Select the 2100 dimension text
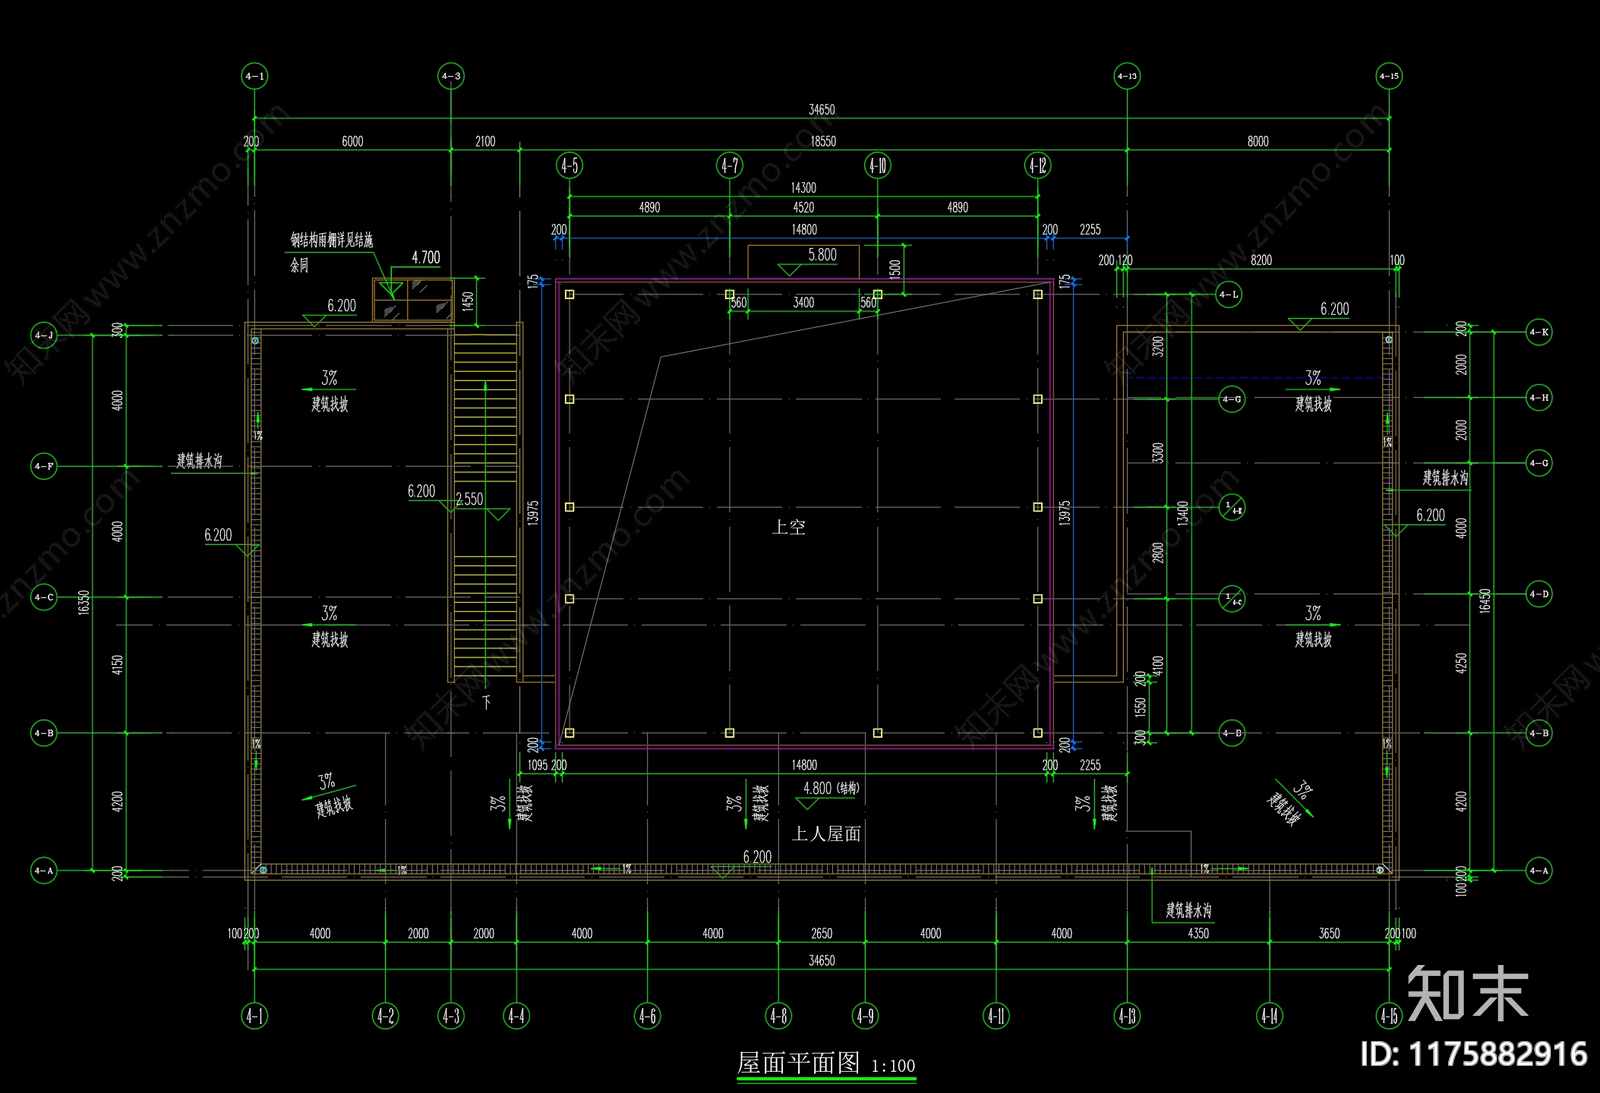Image resolution: width=1600 pixels, height=1093 pixels. [x=485, y=142]
